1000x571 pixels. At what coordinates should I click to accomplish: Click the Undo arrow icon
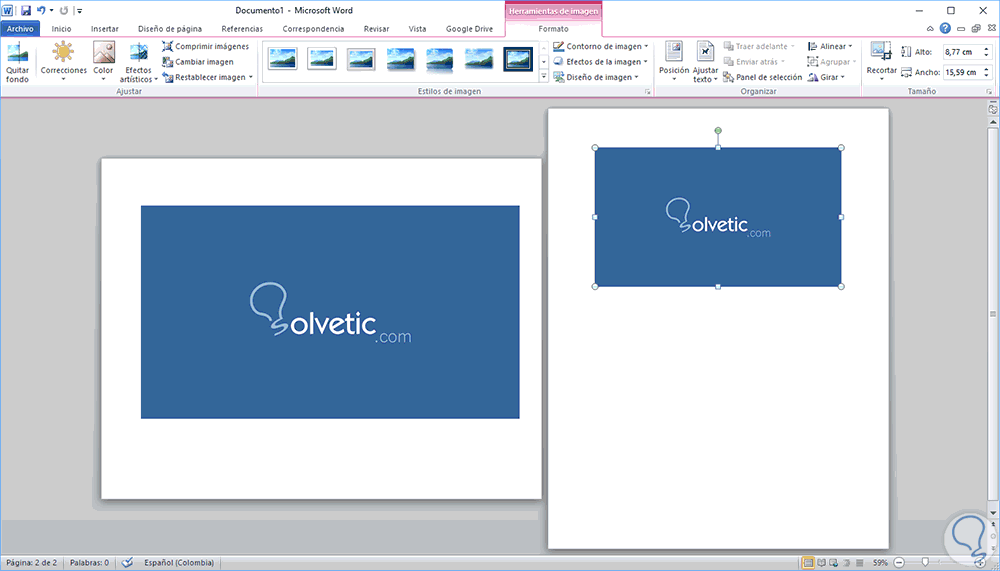coord(41,10)
